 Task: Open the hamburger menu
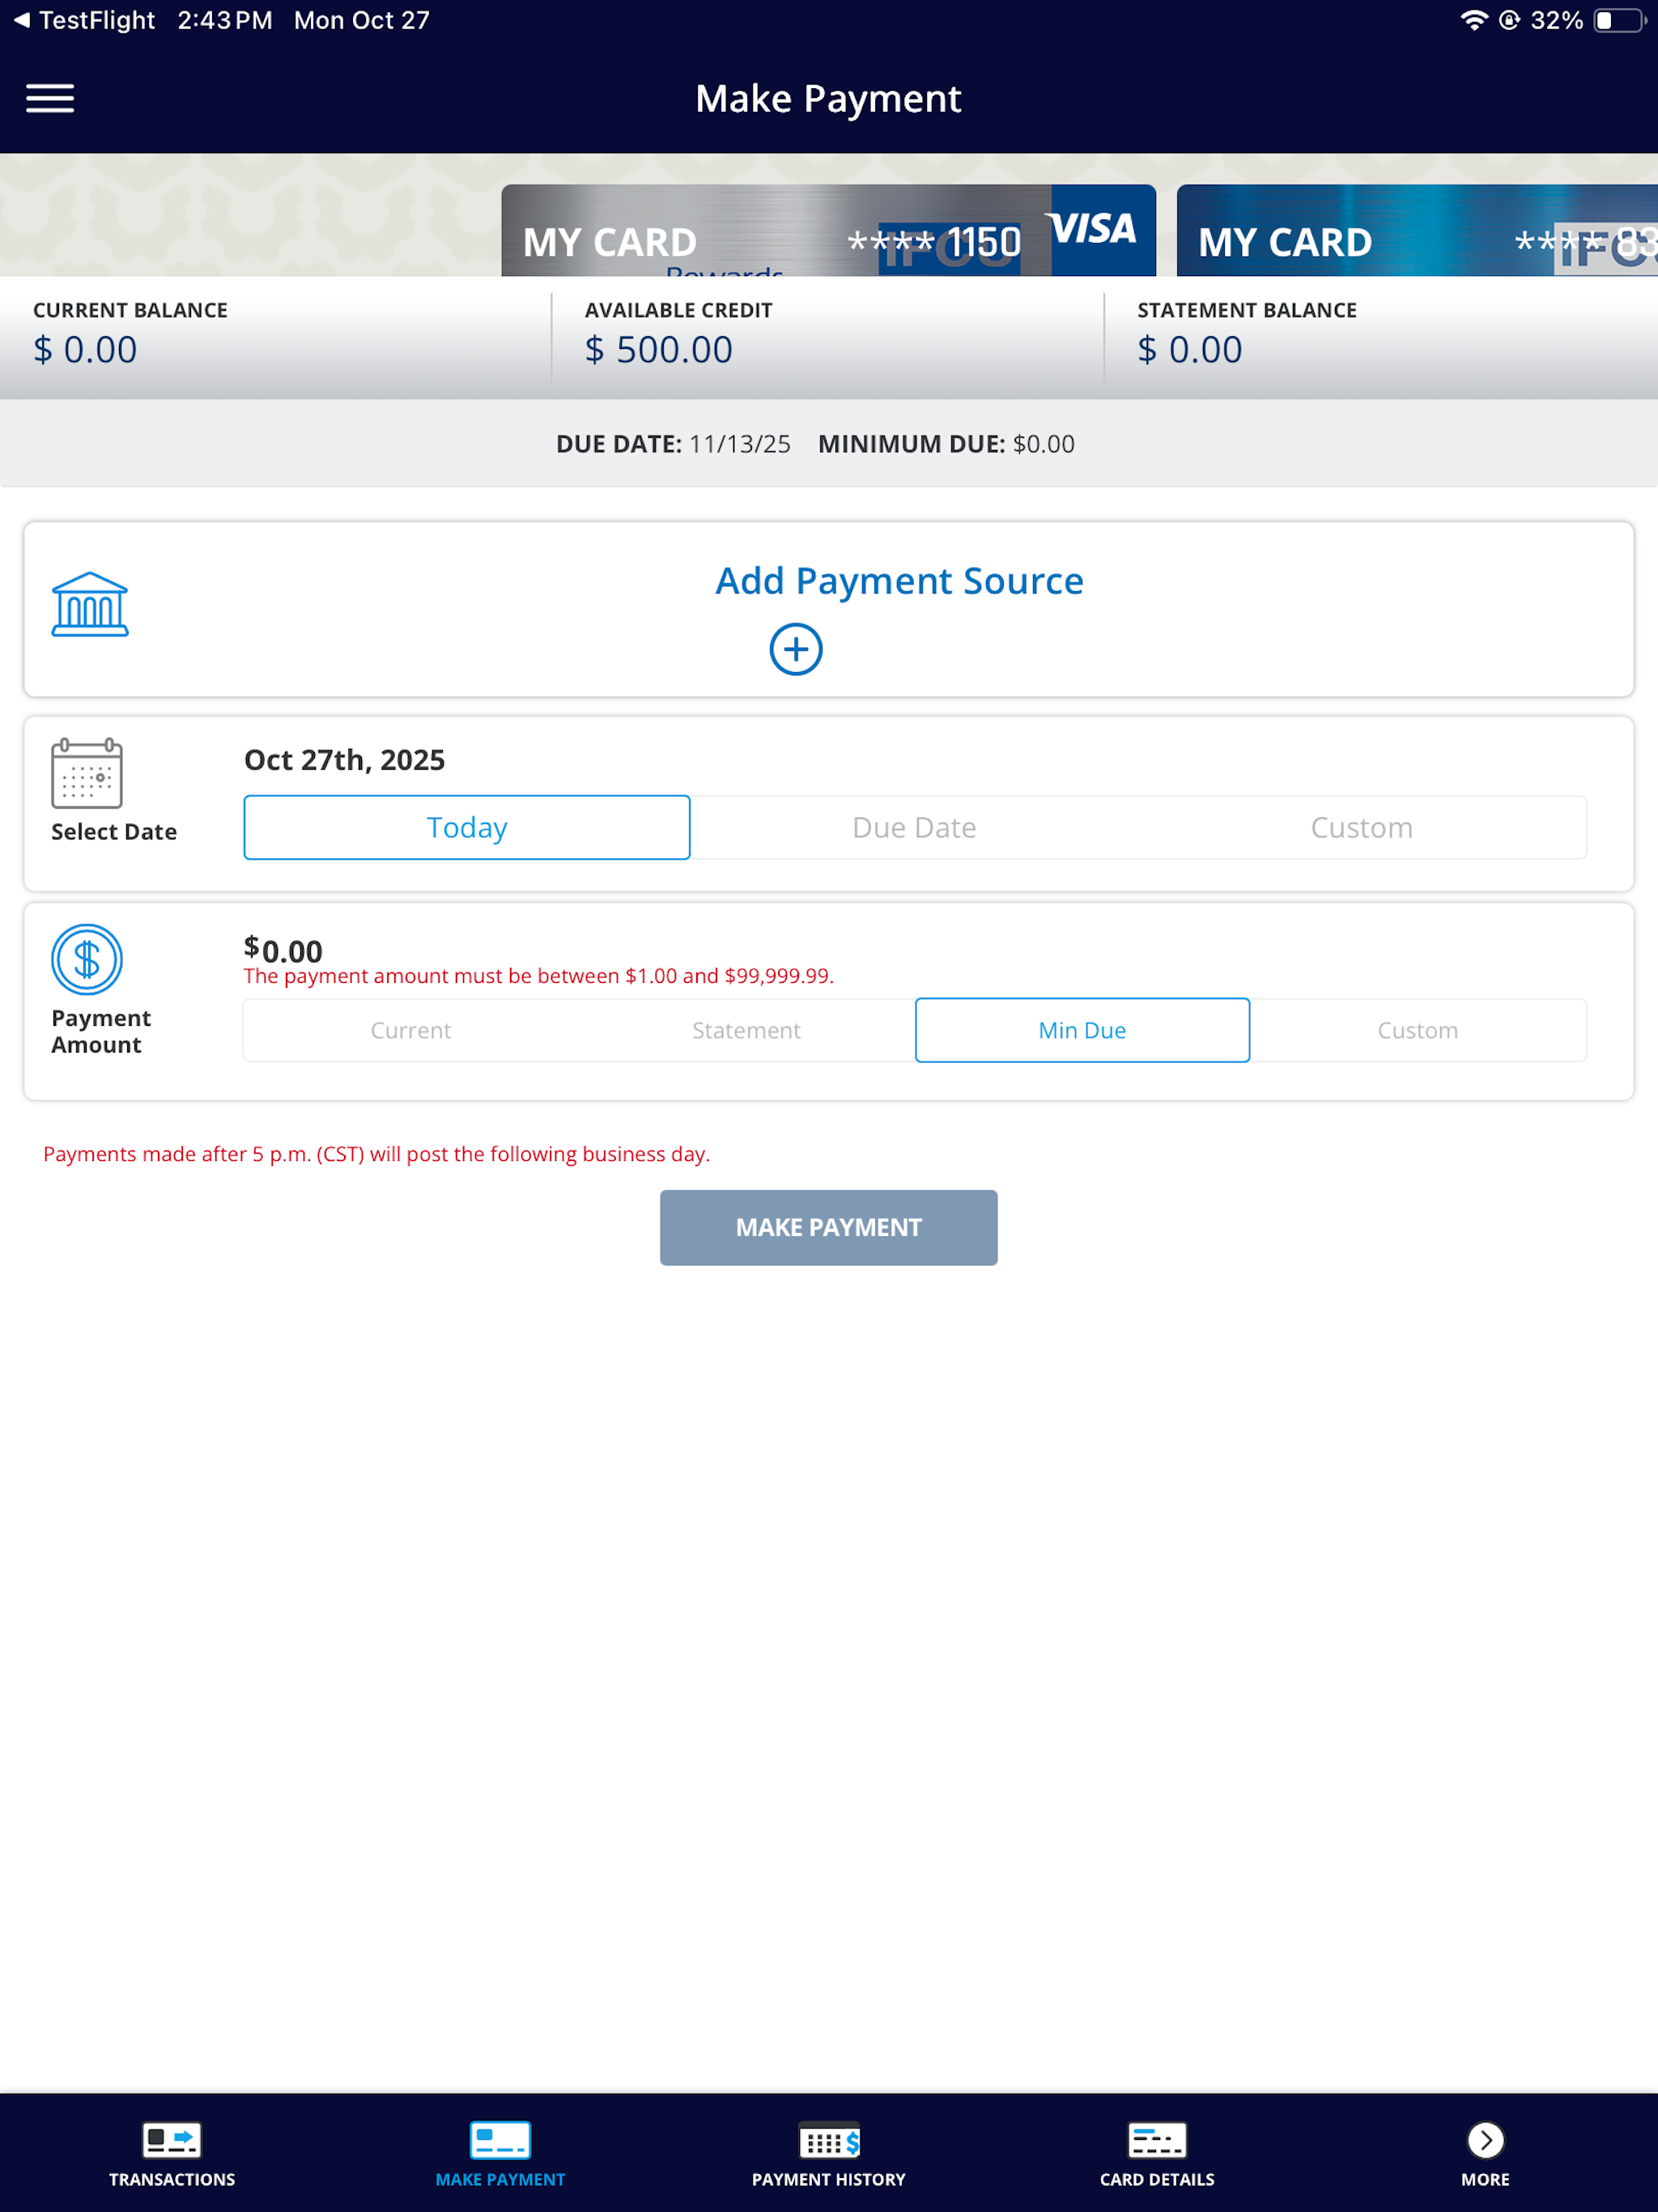50,98
